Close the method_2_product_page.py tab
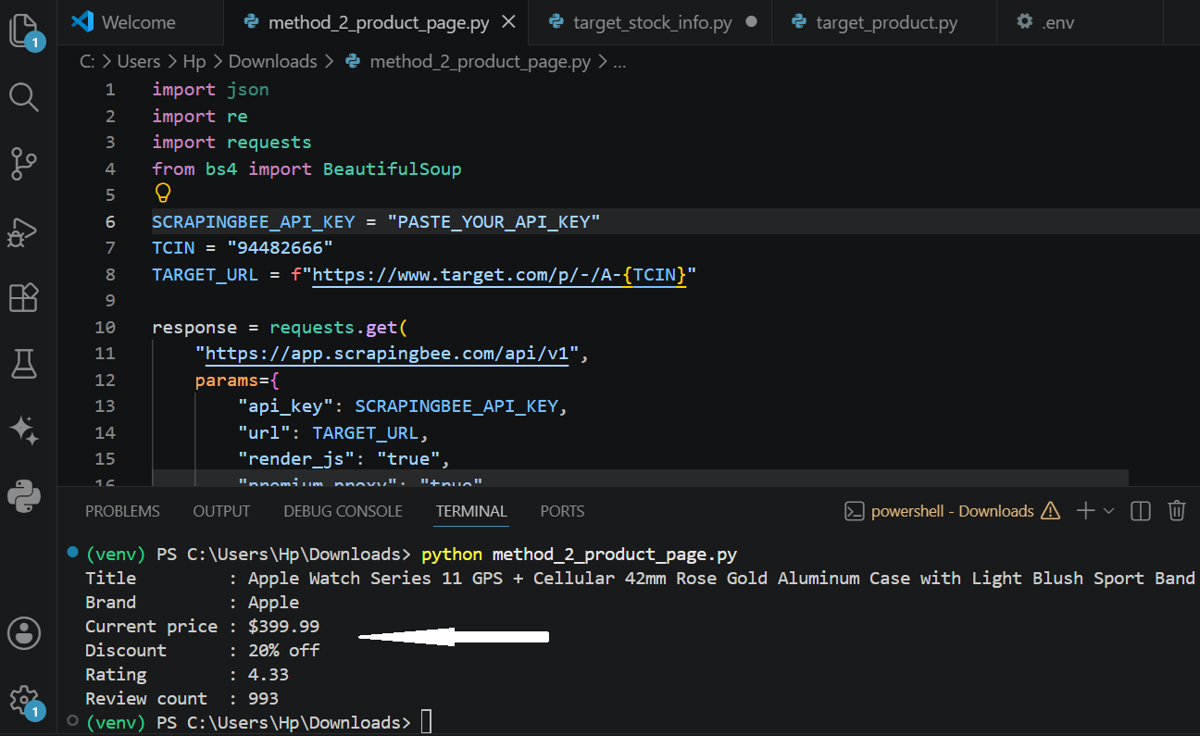 tap(509, 22)
